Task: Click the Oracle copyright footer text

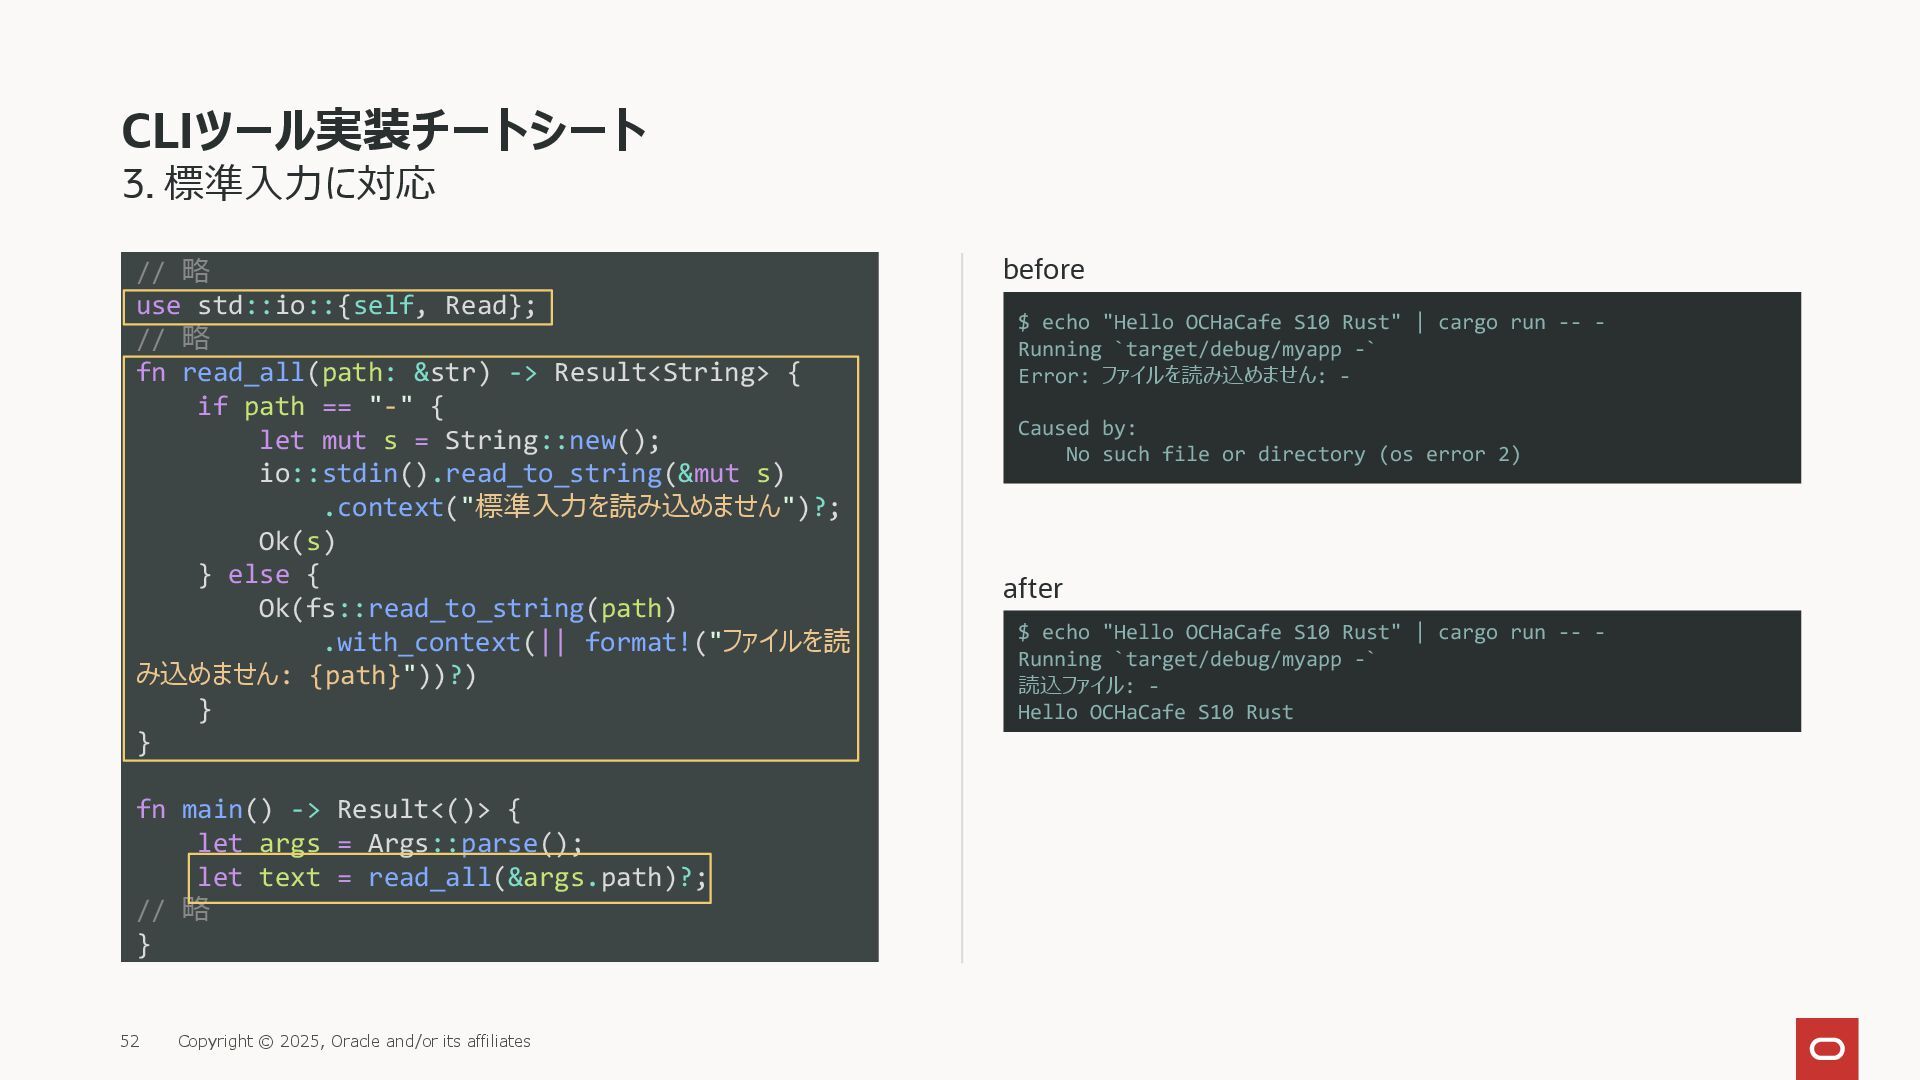Action: pyautogui.click(x=354, y=1041)
